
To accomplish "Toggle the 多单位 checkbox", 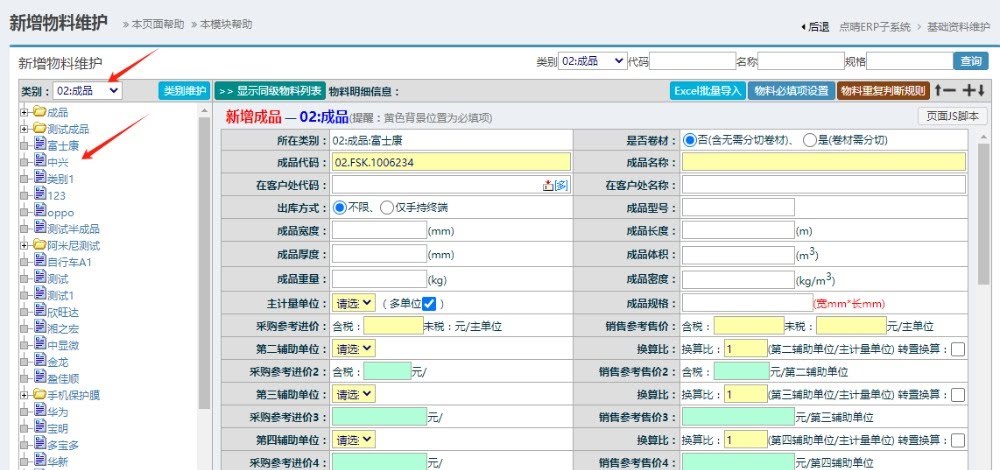I will click(429, 304).
